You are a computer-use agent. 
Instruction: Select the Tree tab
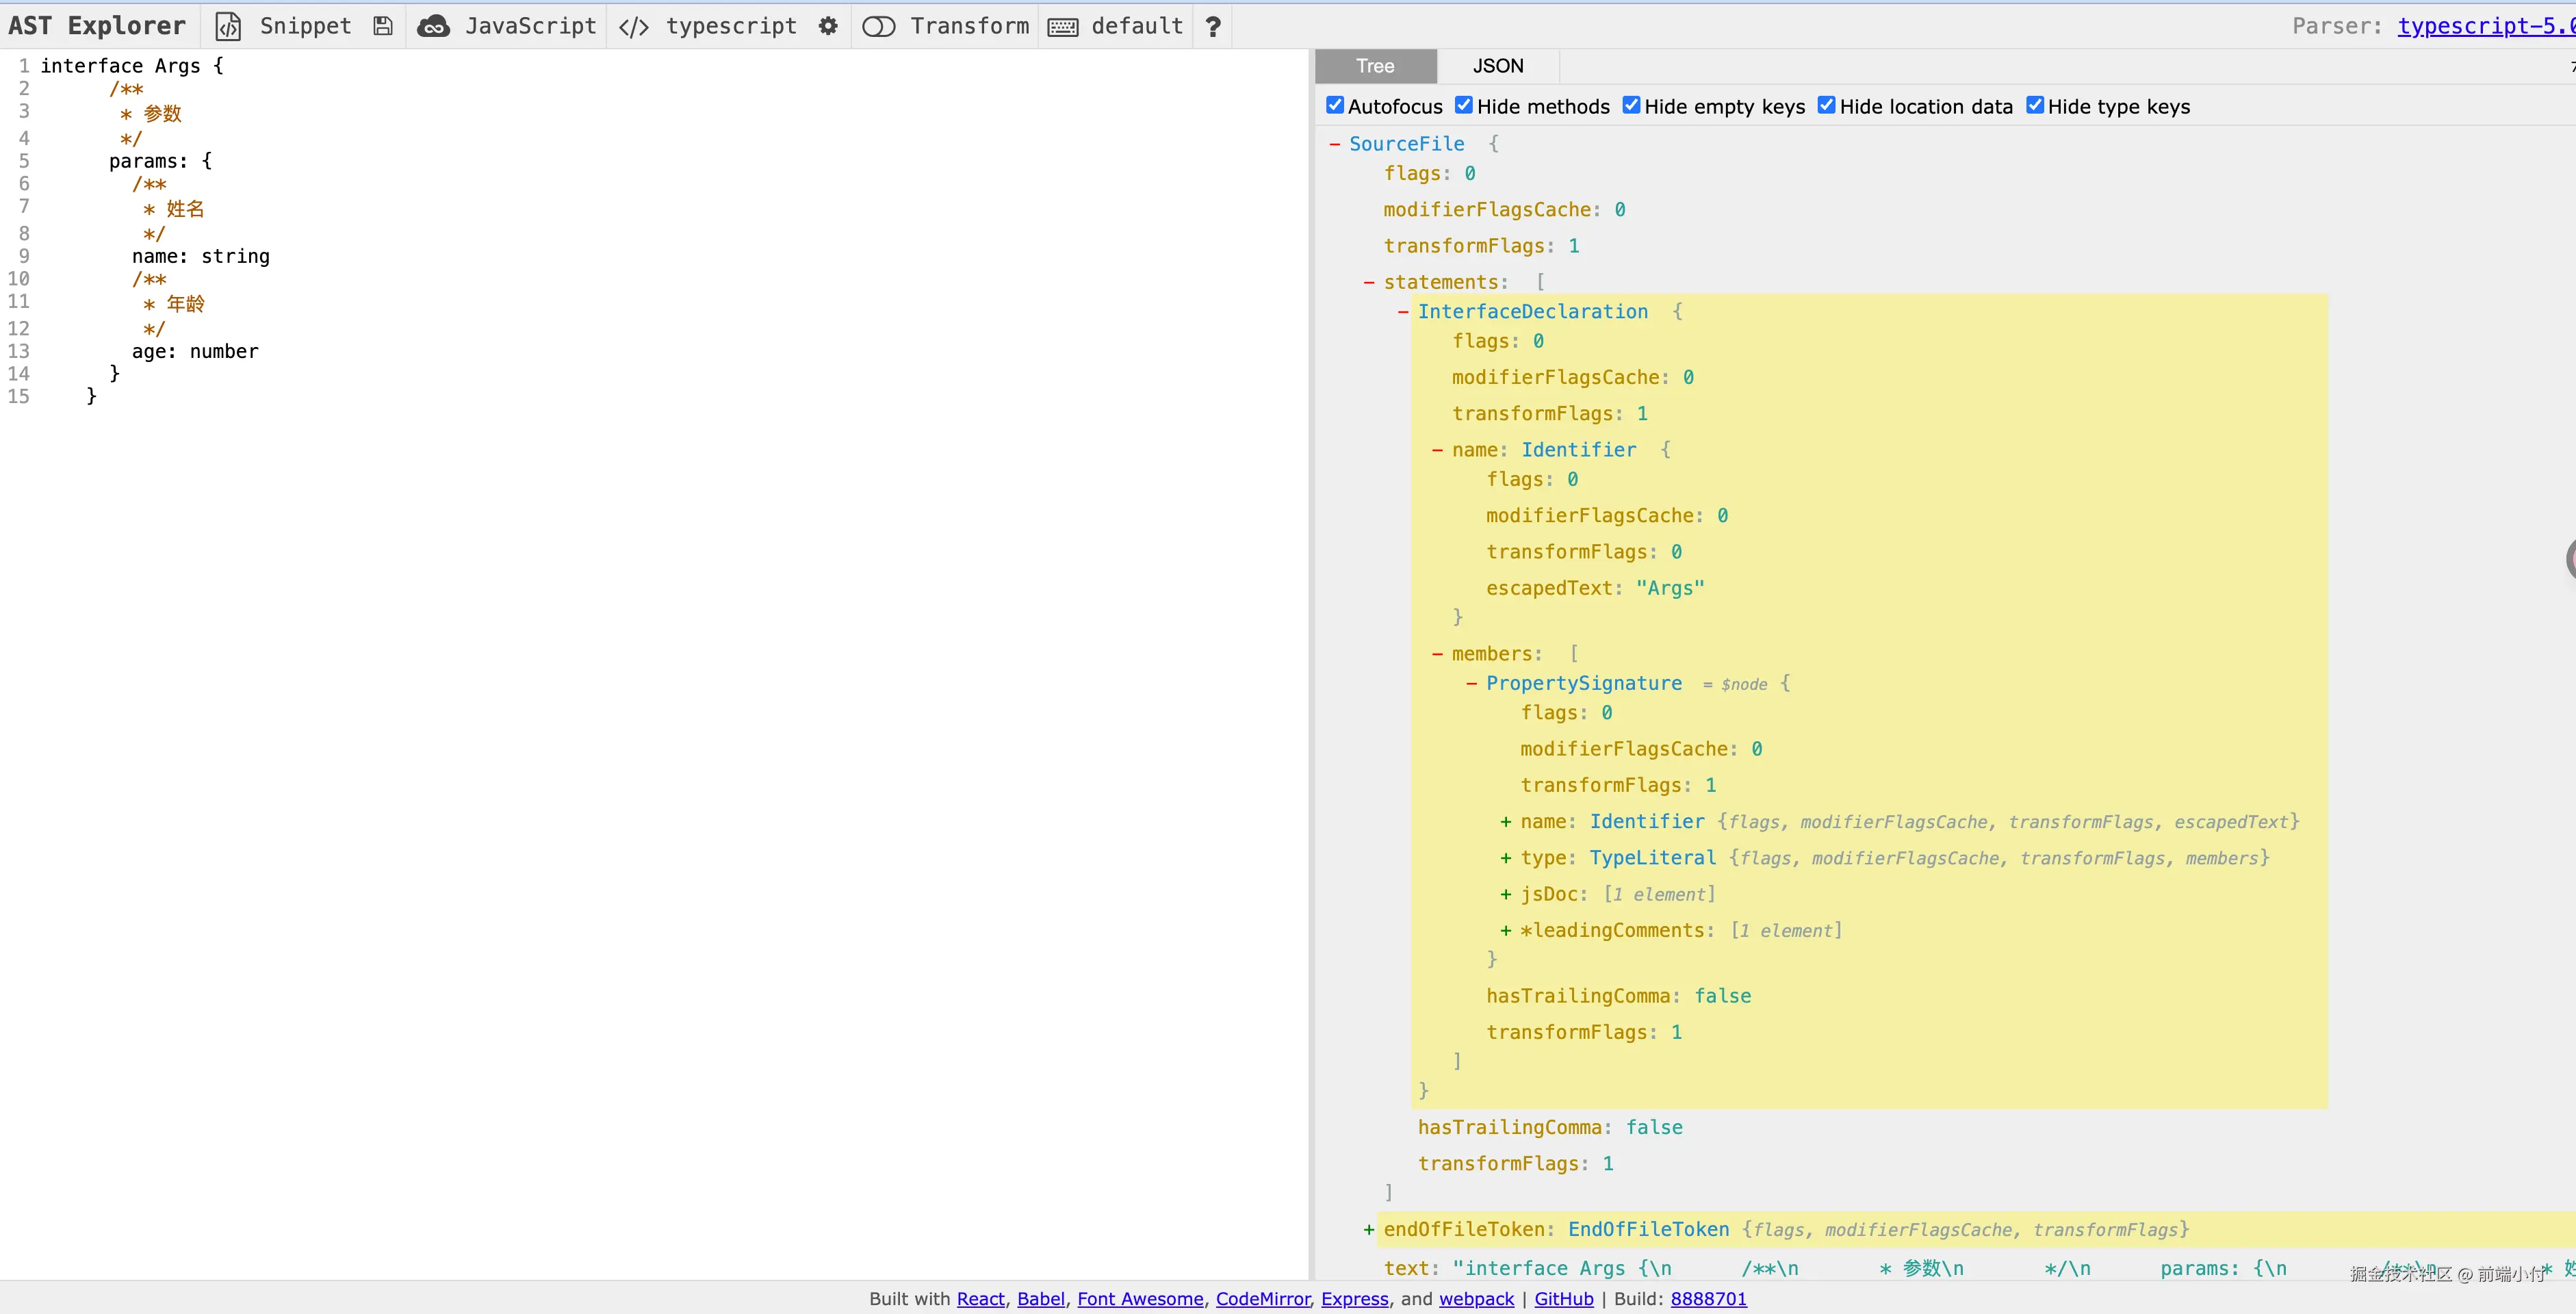click(x=1375, y=66)
